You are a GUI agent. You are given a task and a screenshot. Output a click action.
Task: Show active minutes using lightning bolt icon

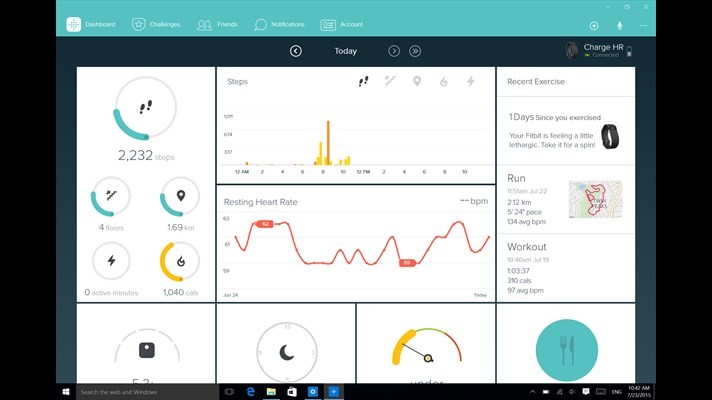pos(470,81)
